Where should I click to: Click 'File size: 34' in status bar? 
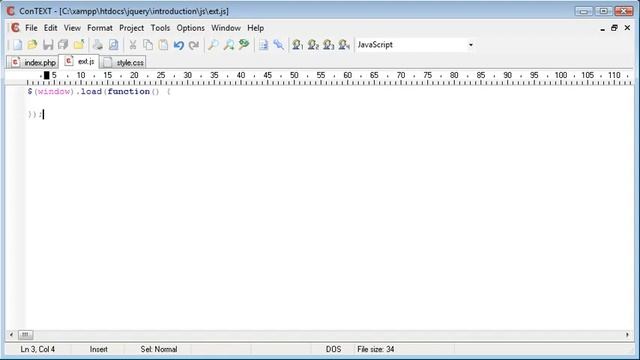[376, 349]
